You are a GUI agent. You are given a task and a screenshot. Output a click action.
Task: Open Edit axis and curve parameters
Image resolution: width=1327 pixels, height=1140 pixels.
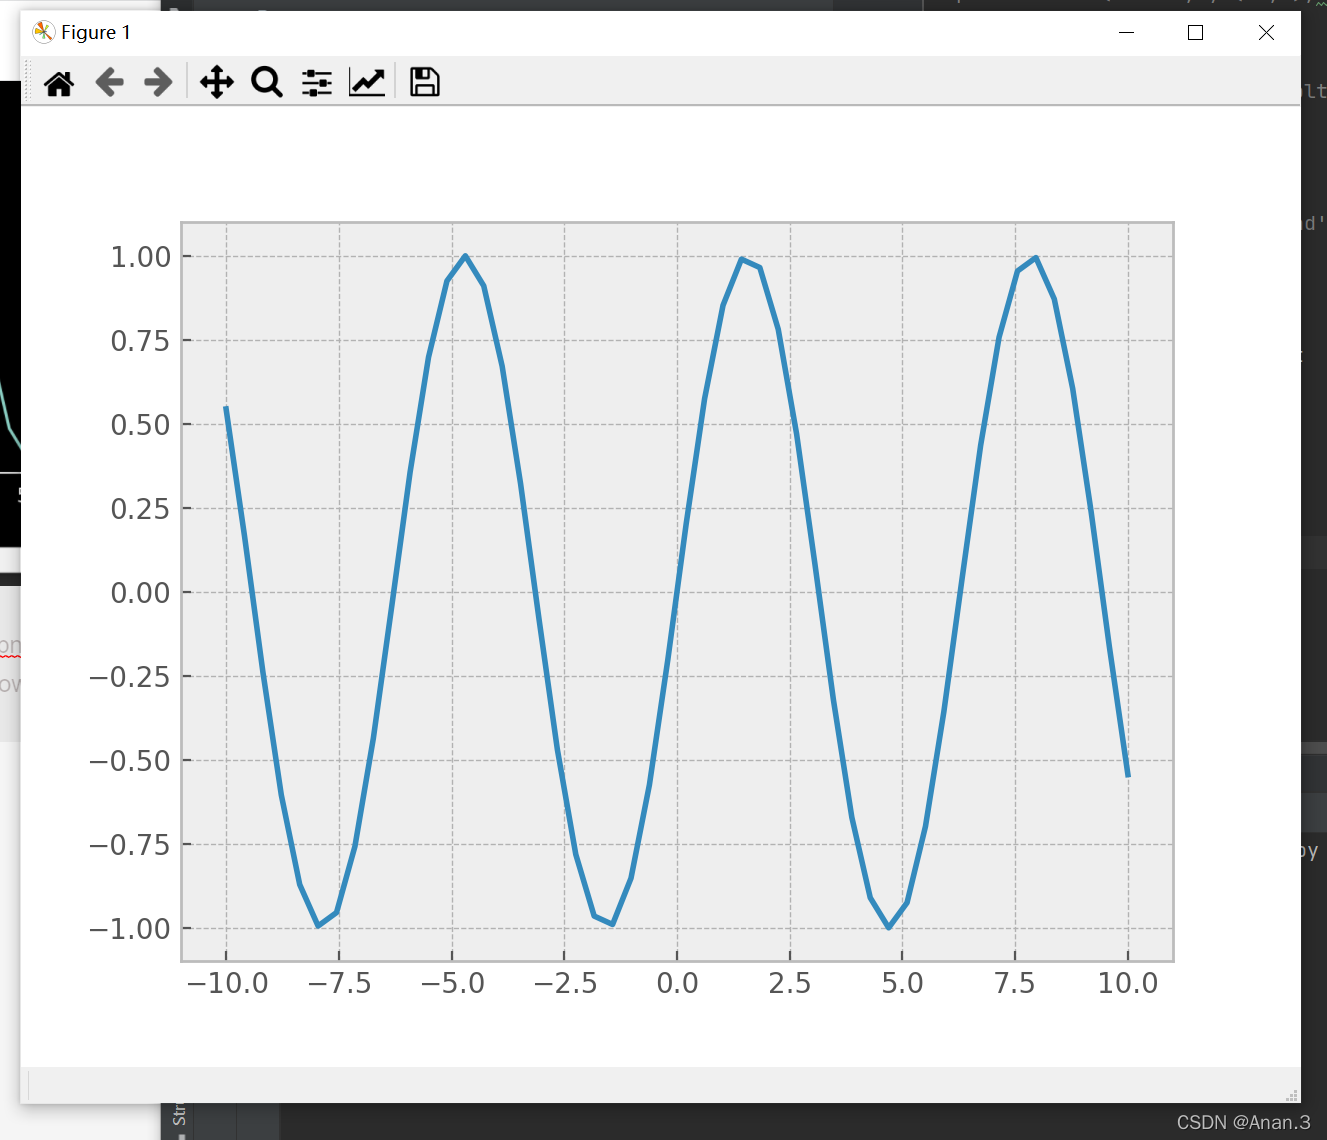point(367,82)
